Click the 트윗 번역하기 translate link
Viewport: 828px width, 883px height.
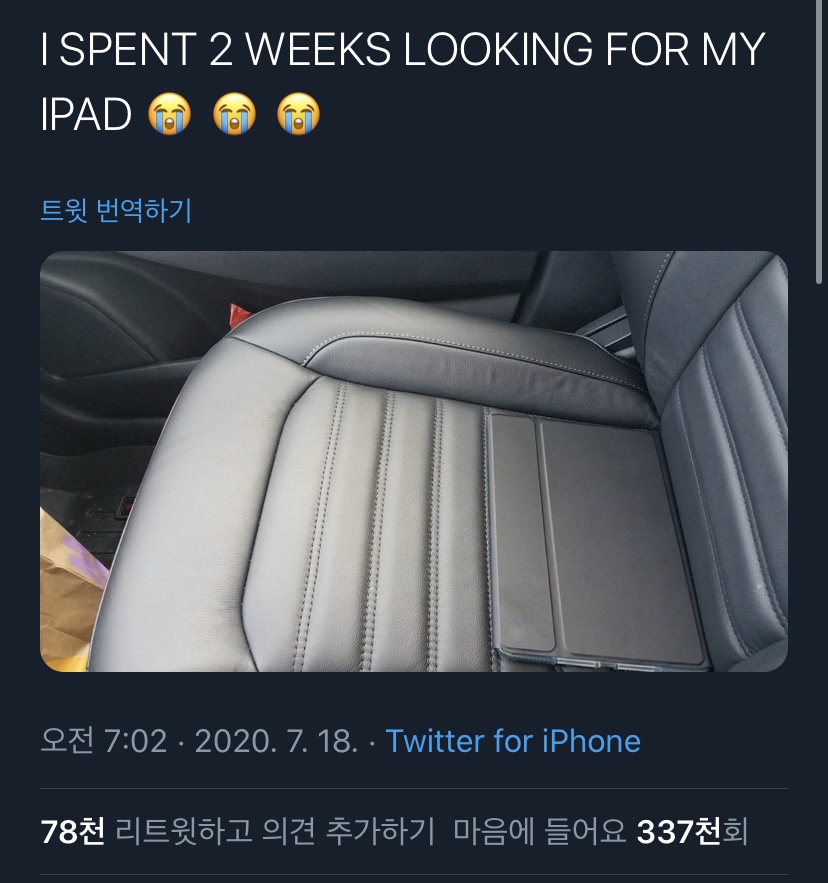[x=116, y=211]
